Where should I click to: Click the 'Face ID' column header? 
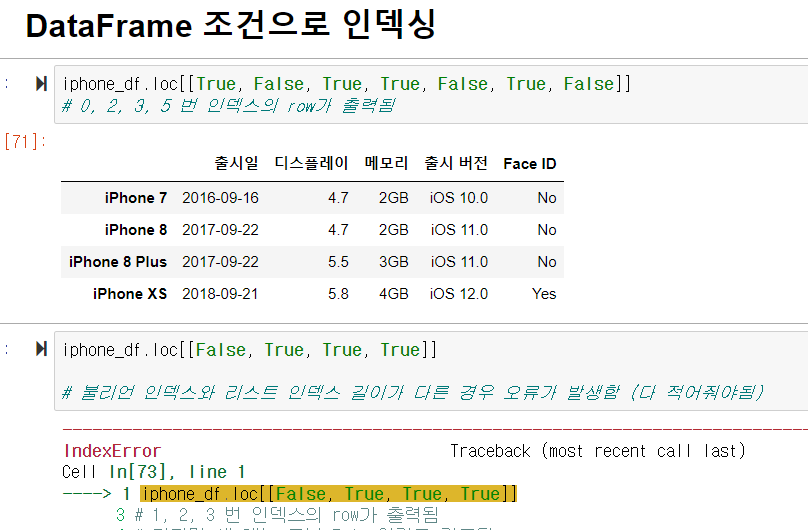pos(530,164)
